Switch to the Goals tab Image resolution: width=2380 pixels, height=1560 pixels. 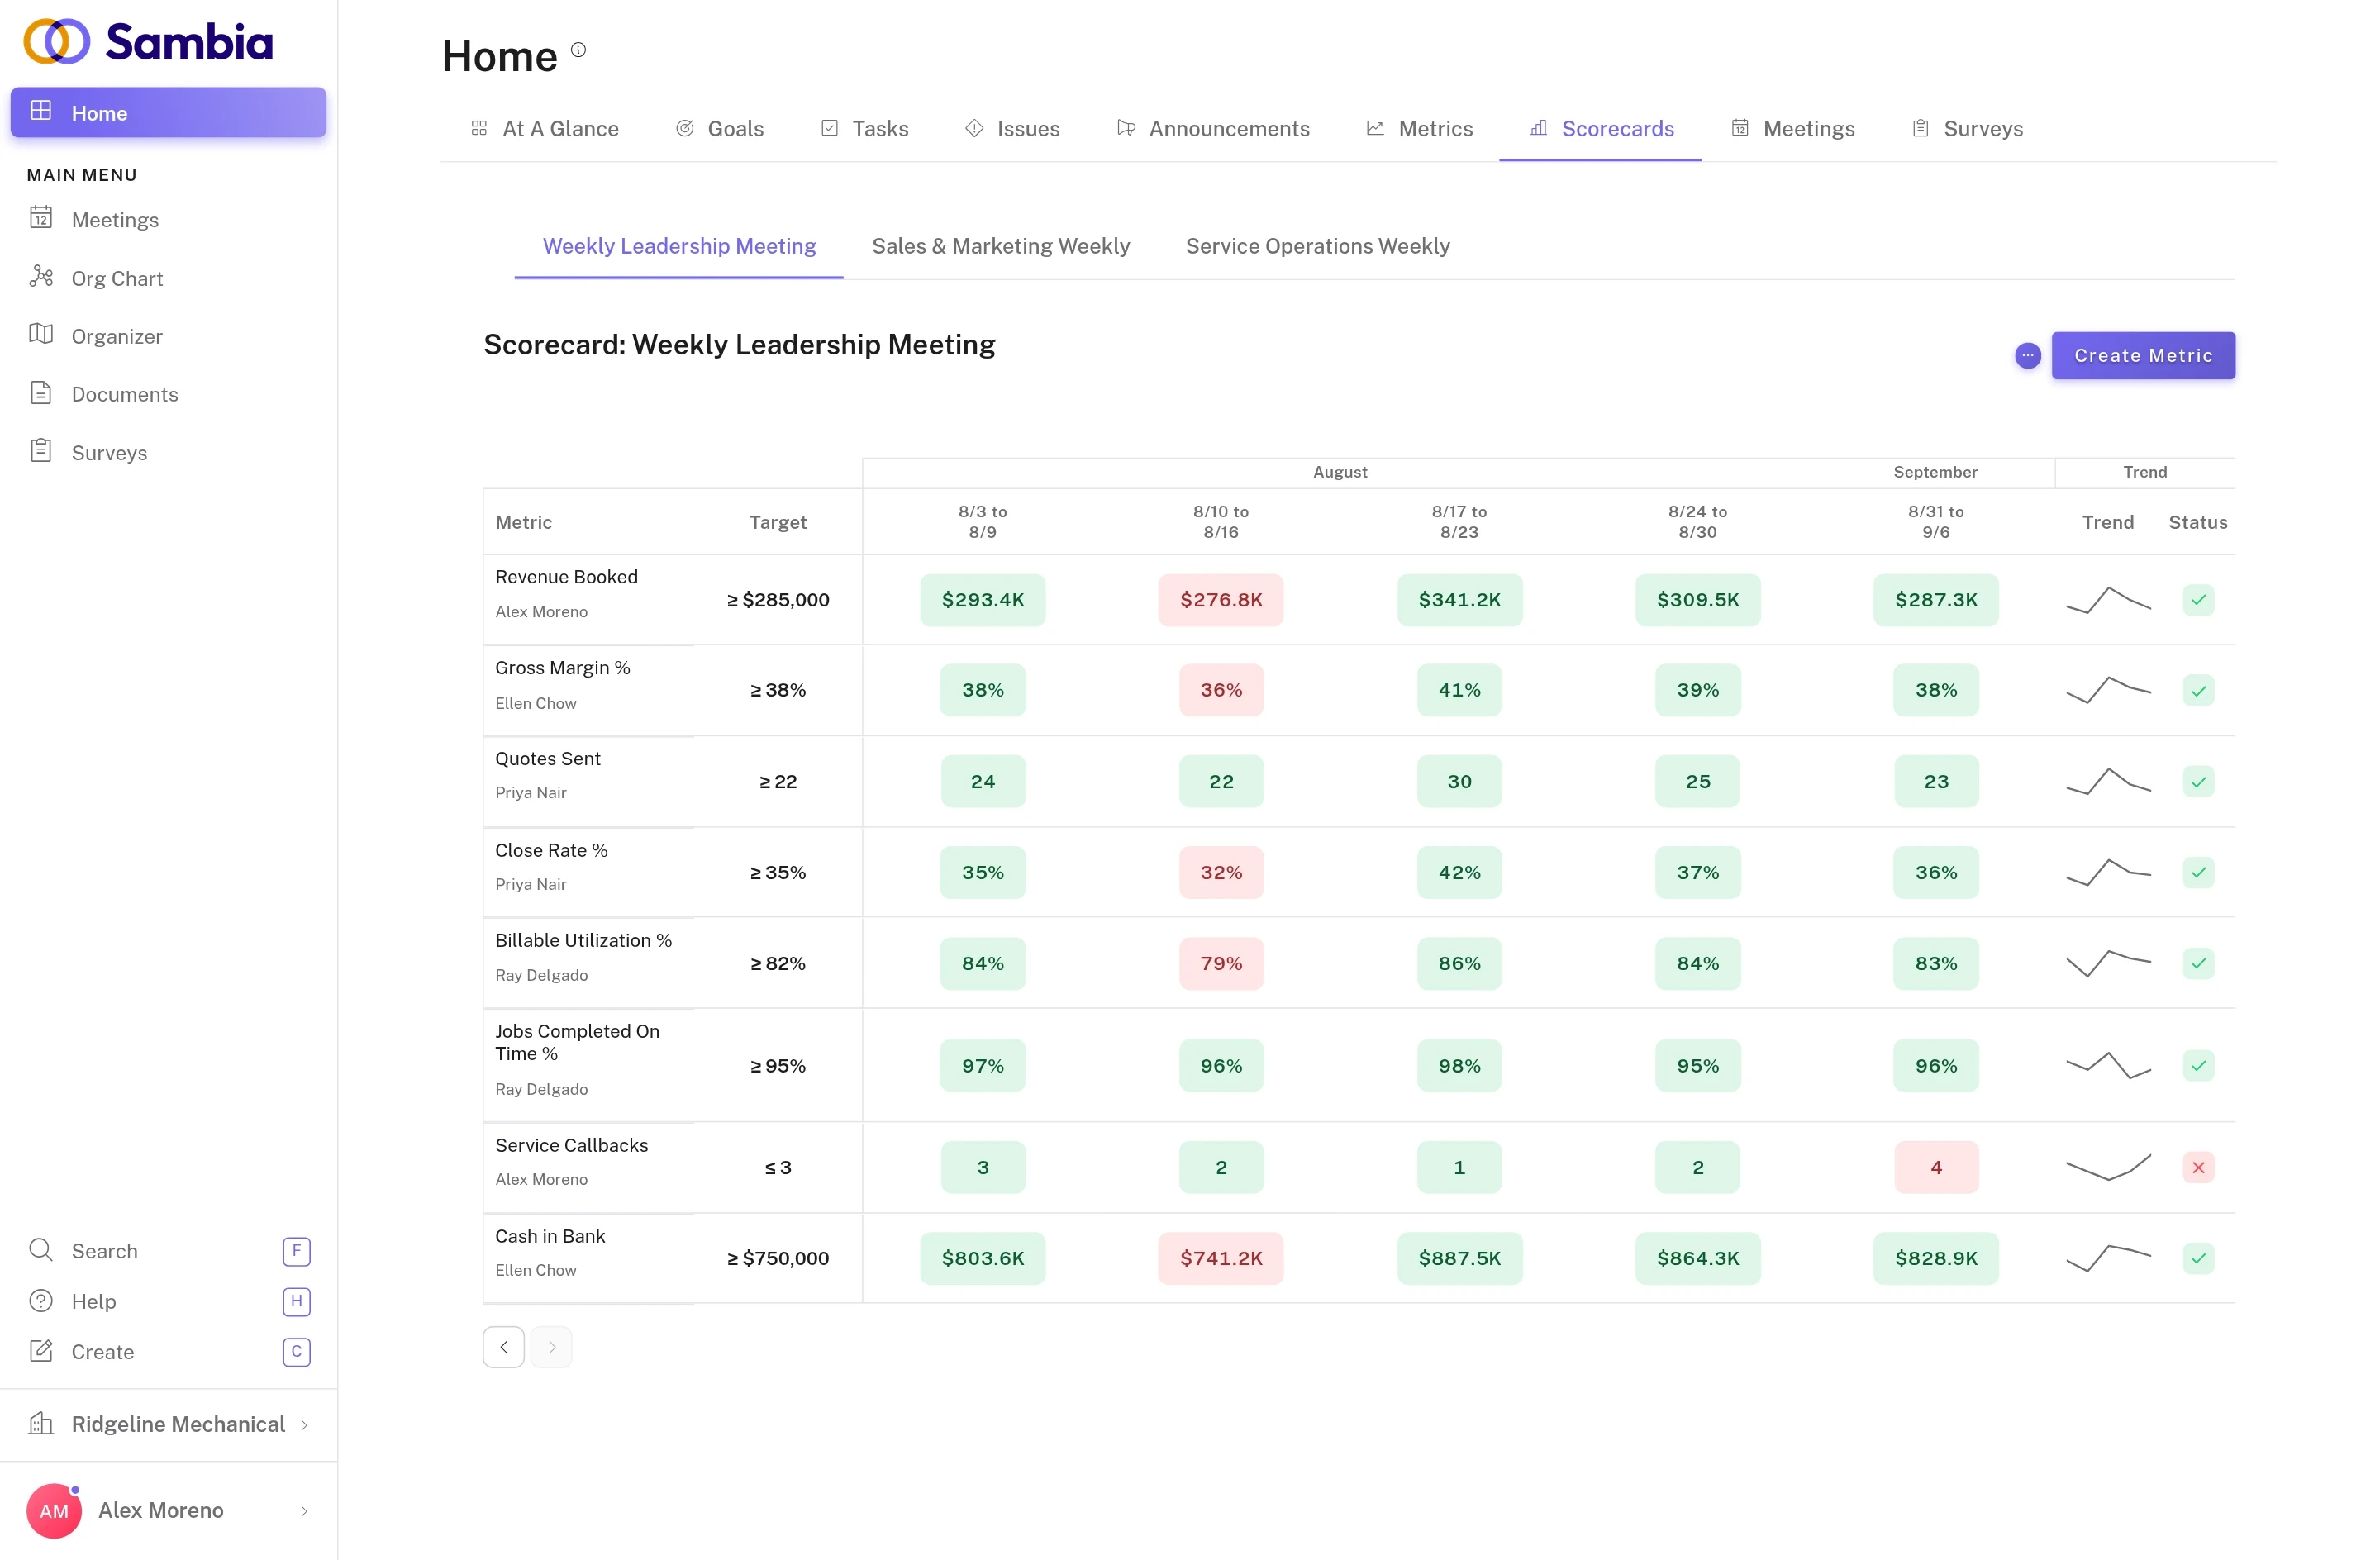click(x=720, y=129)
